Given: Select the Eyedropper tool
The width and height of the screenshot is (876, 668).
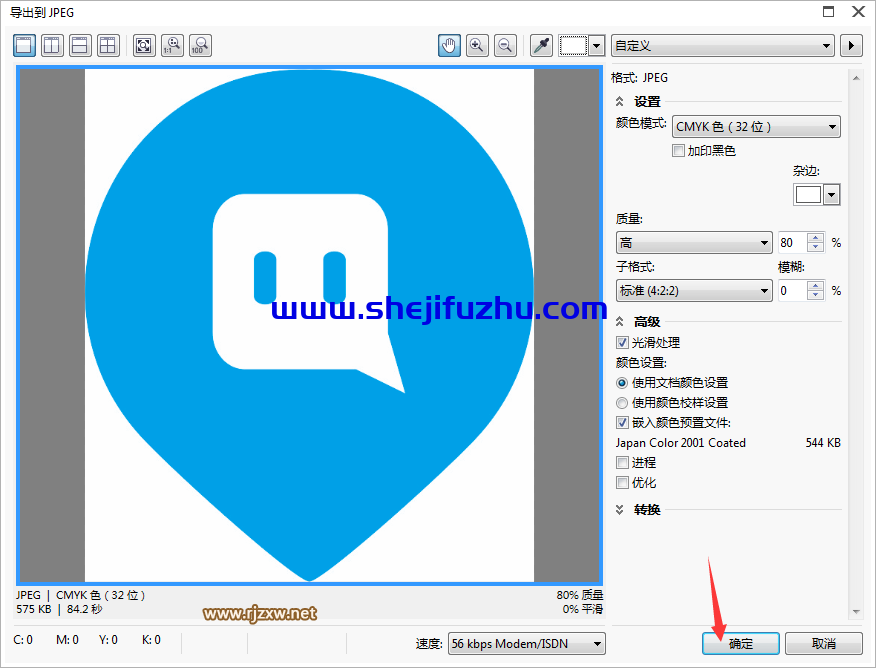Looking at the screenshot, I should coord(541,45).
